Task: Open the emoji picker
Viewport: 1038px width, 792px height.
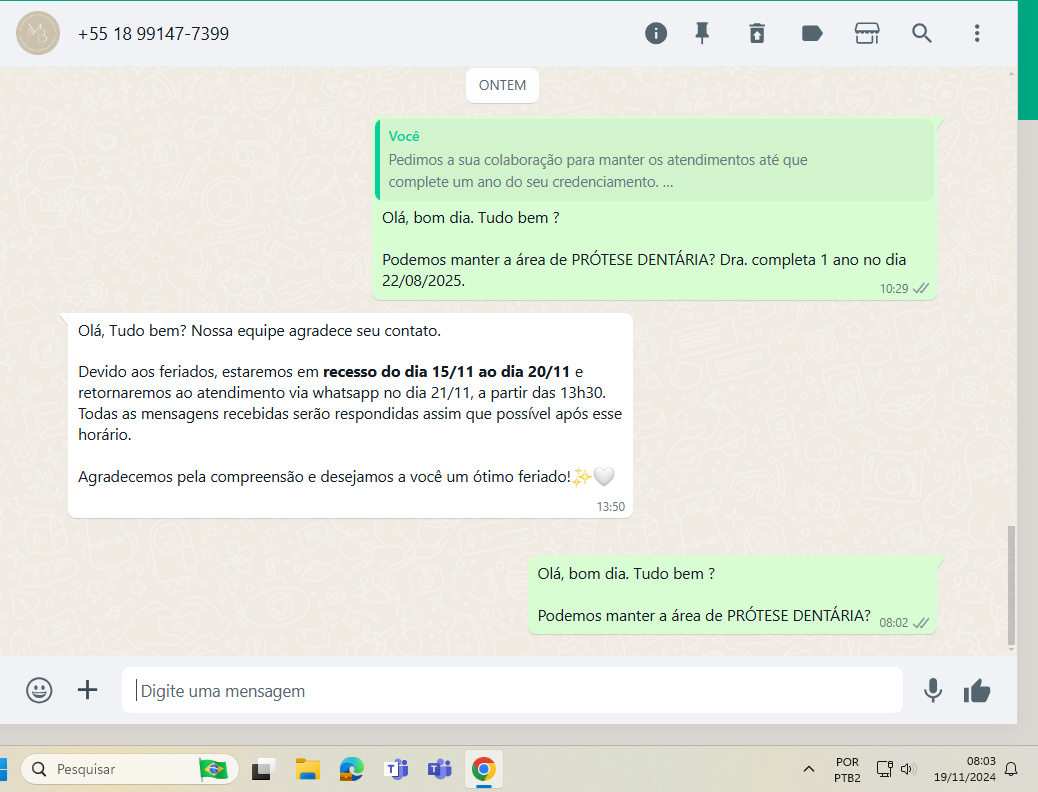Action: (x=39, y=690)
